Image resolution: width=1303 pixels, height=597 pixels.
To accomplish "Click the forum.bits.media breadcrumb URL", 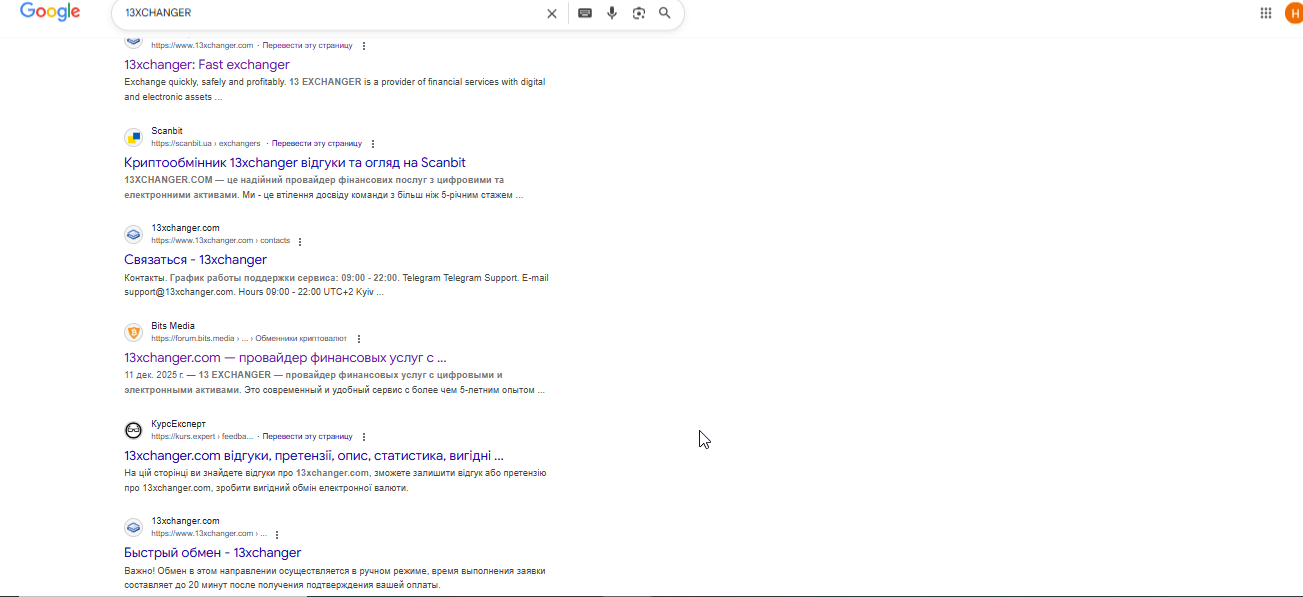I will (x=249, y=339).
